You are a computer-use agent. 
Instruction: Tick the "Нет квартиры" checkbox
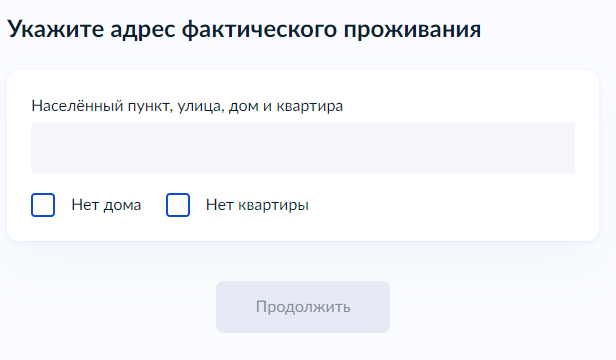click(178, 205)
